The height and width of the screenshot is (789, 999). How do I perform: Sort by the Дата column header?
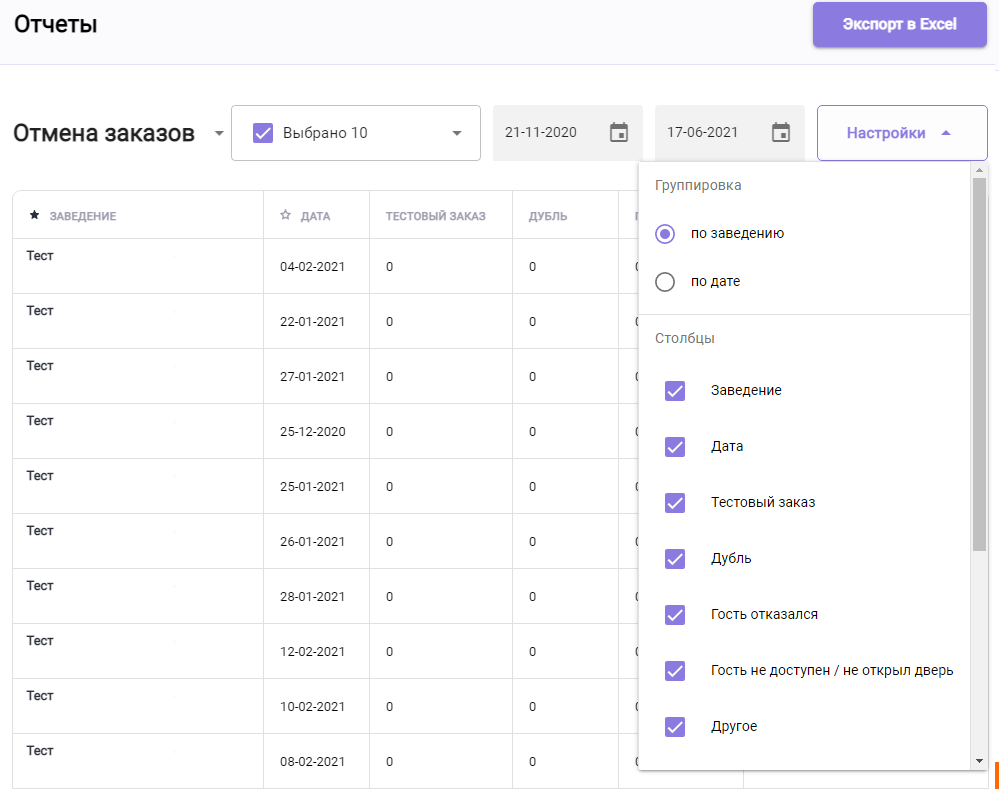(x=315, y=216)
